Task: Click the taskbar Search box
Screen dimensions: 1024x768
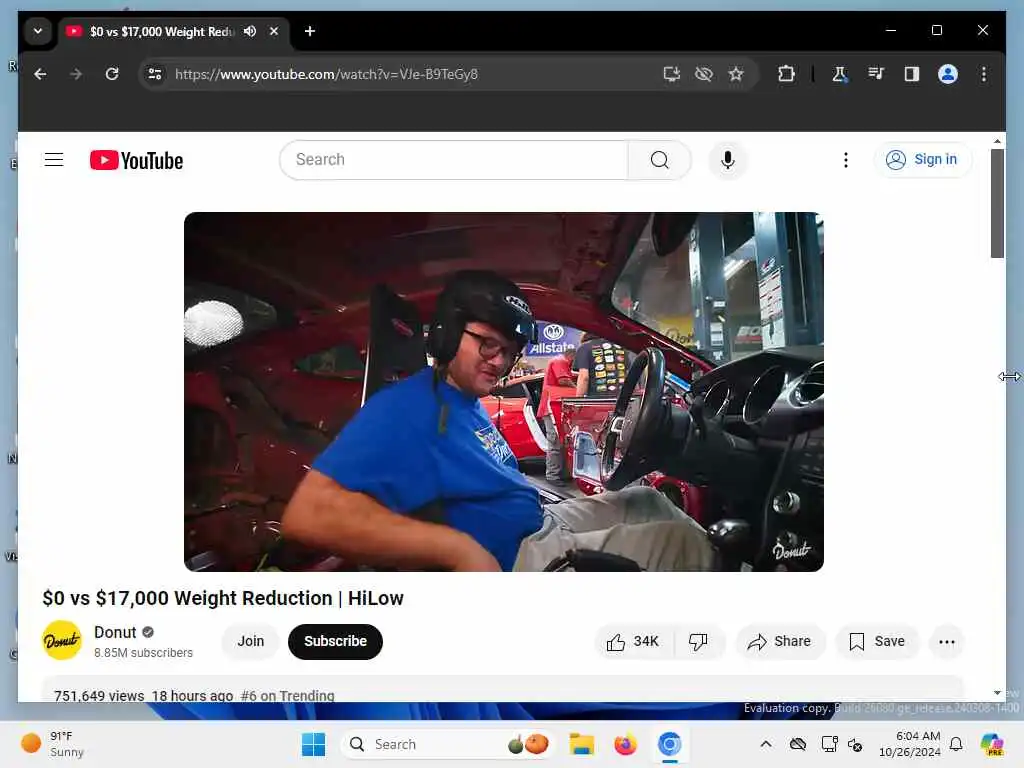Action: [x=448, y=744]
